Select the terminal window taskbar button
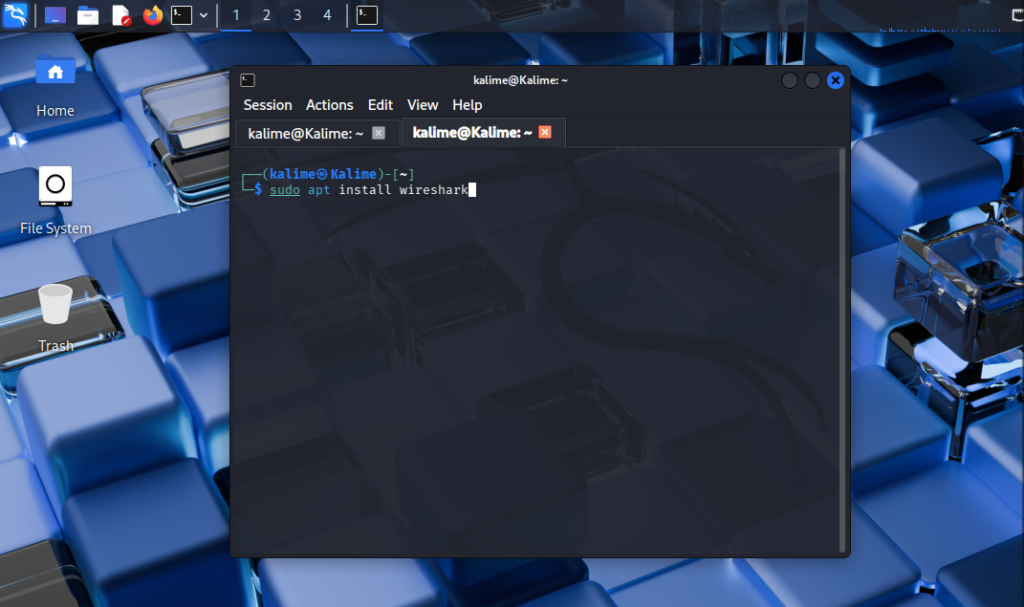 click(x=367, y=15)
